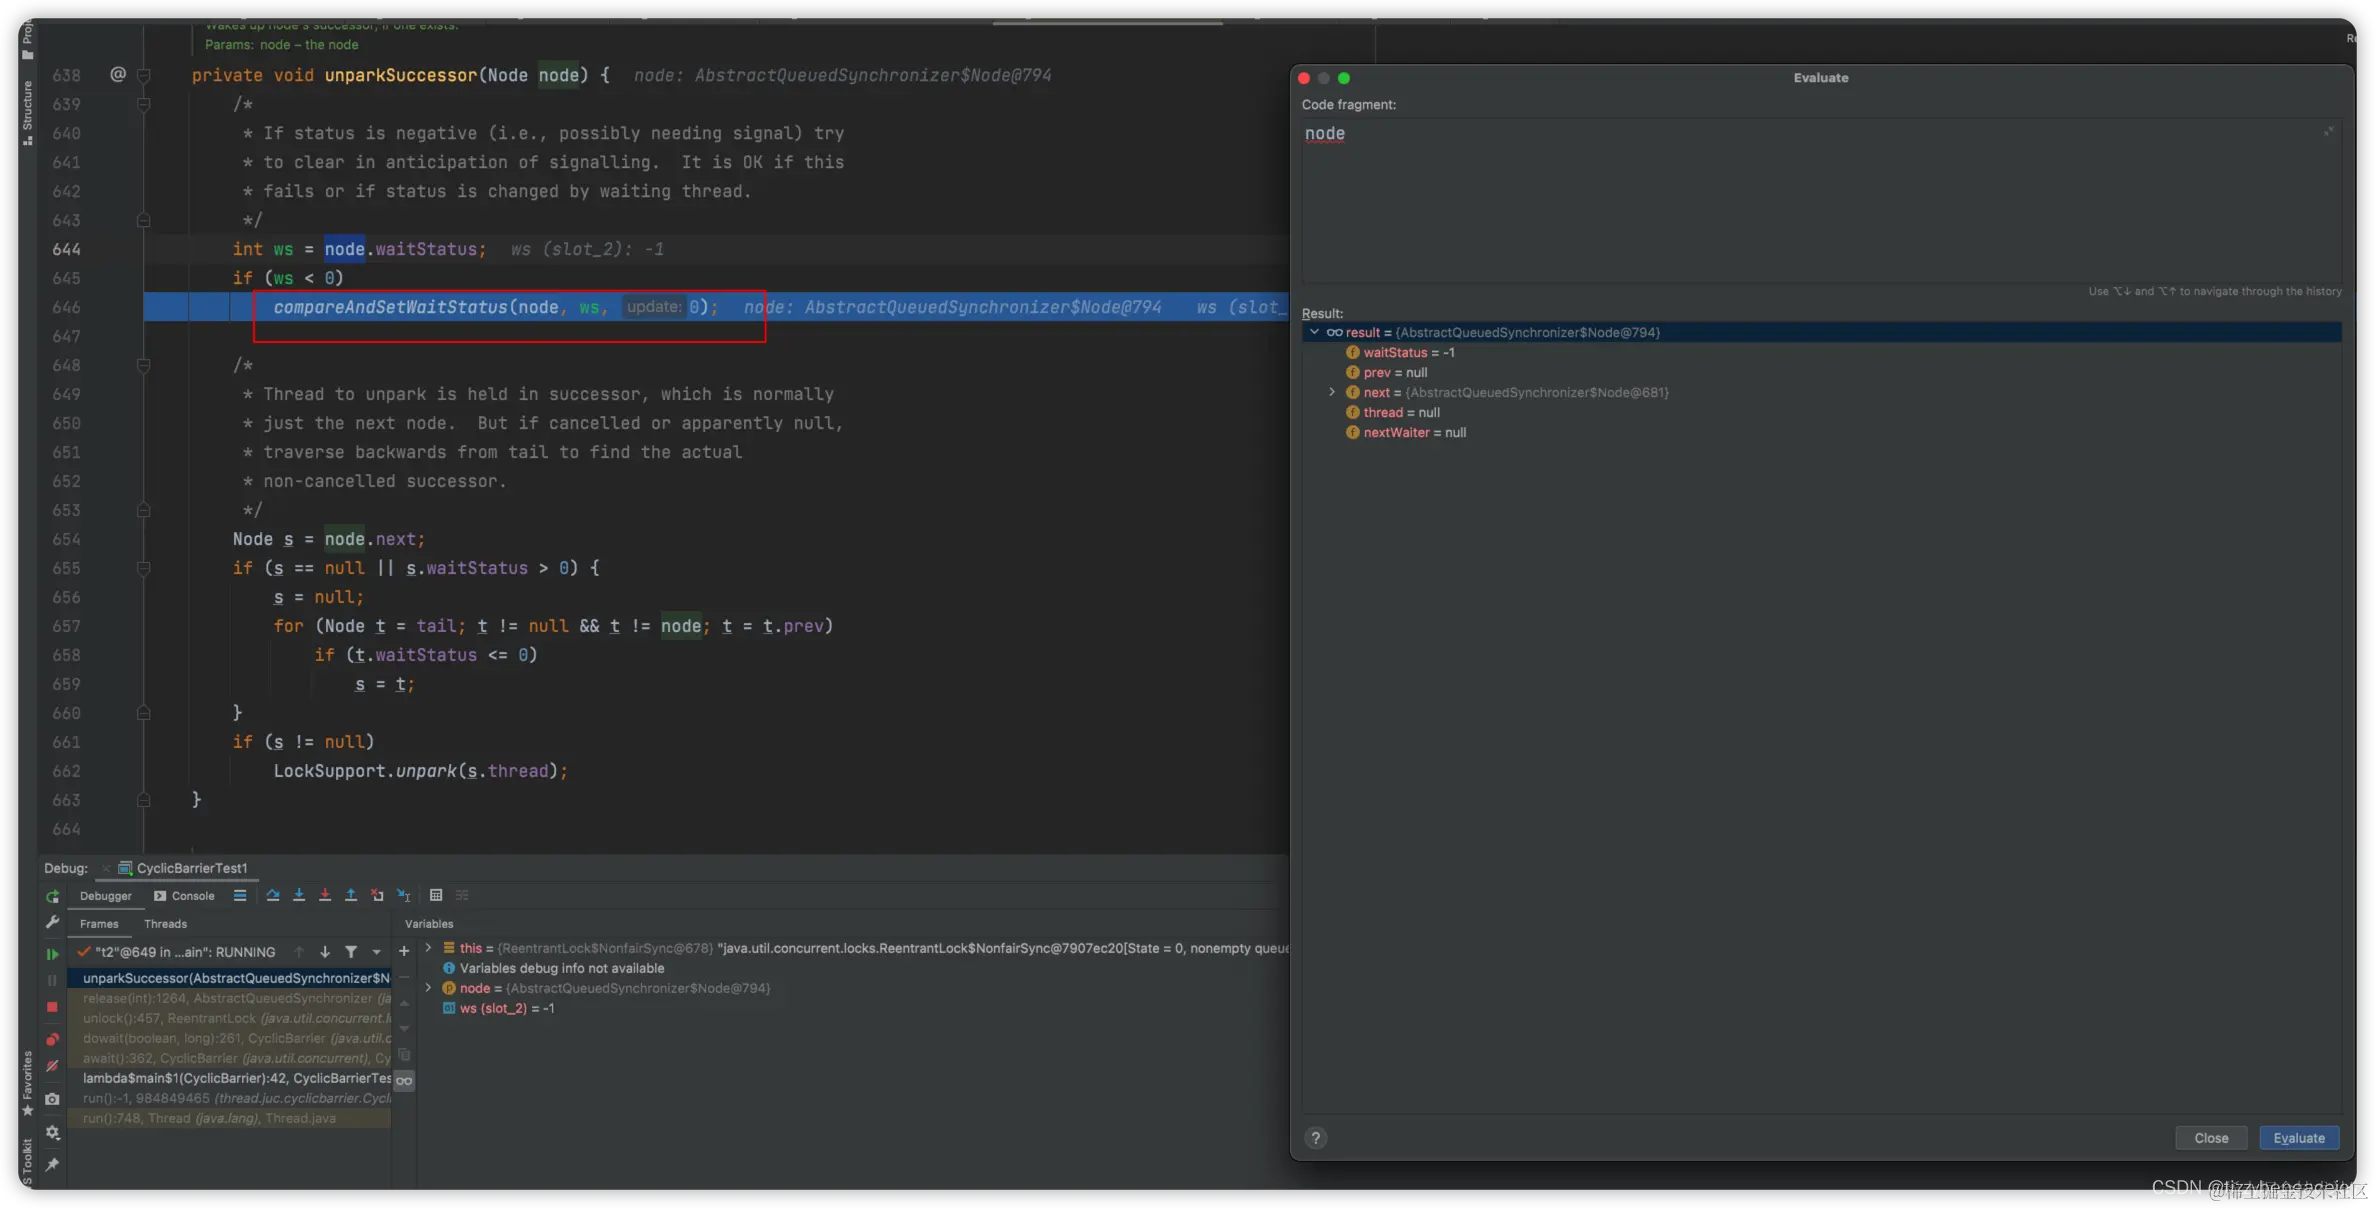Open Favorites tool window tab
The image size is (2375, 1208).
pyautogui.click(x=27, y=1083)
